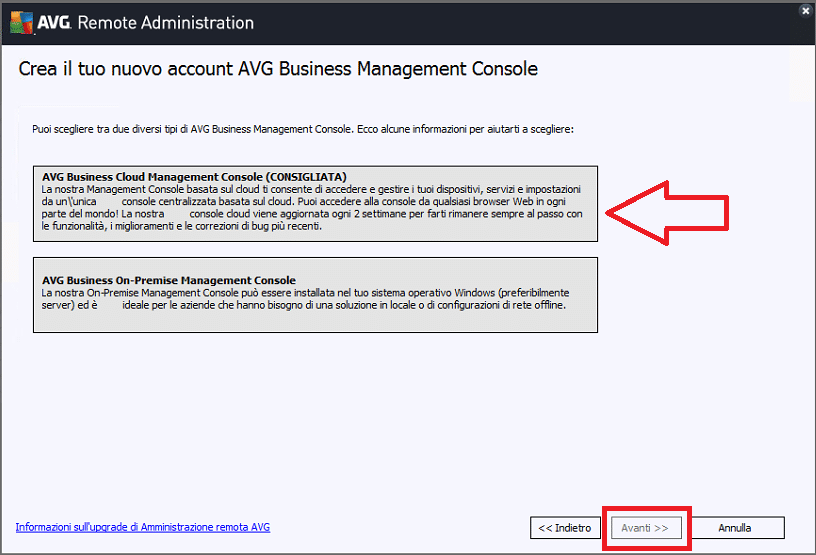The width and height of the screenshot is (816, 555).
Task: Continue with the Avanti button
Action: (646, 528)
